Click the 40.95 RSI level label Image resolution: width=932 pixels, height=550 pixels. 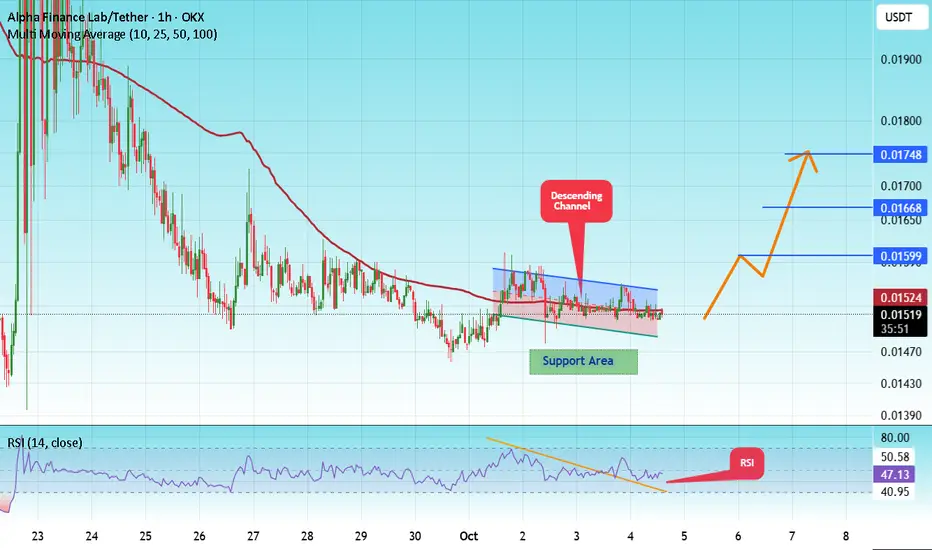click(x=895, y=492)
